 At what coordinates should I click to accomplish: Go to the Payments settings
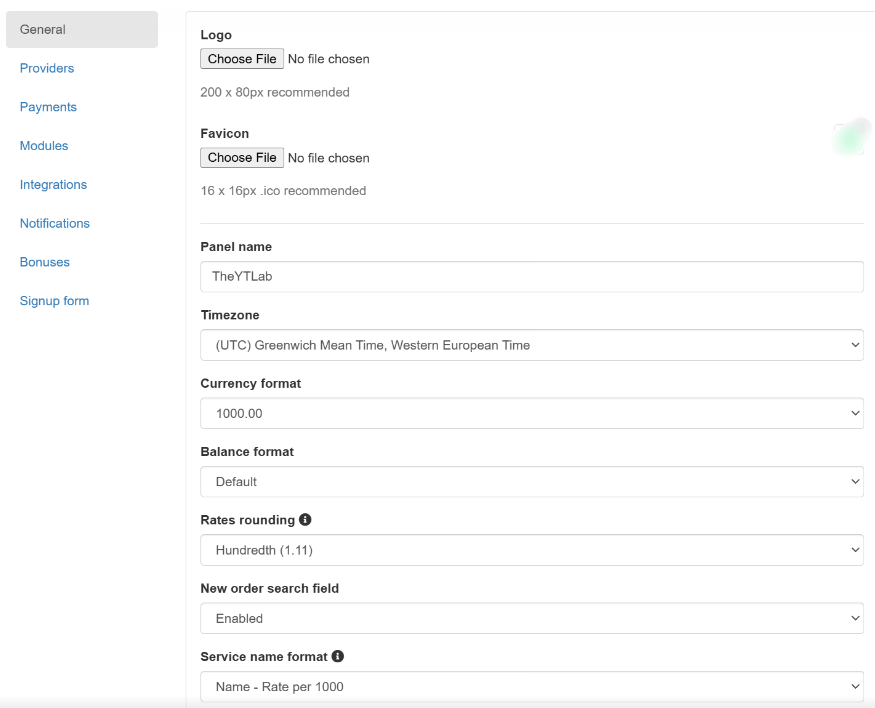click(x=48, y=107)
